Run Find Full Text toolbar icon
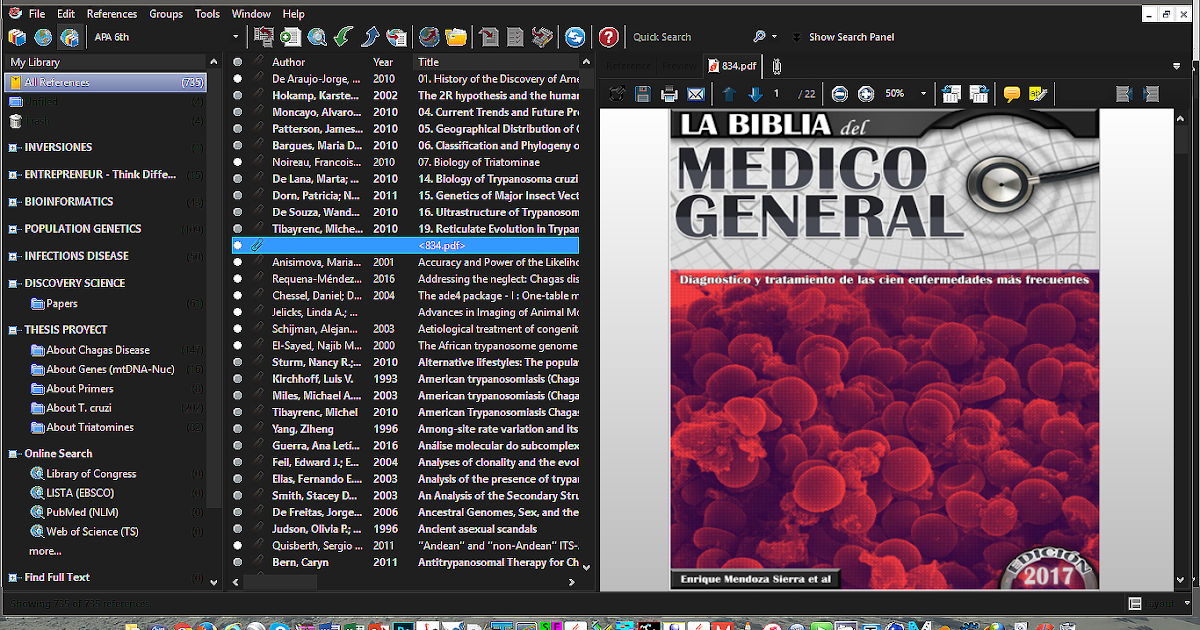 point(397,37)
